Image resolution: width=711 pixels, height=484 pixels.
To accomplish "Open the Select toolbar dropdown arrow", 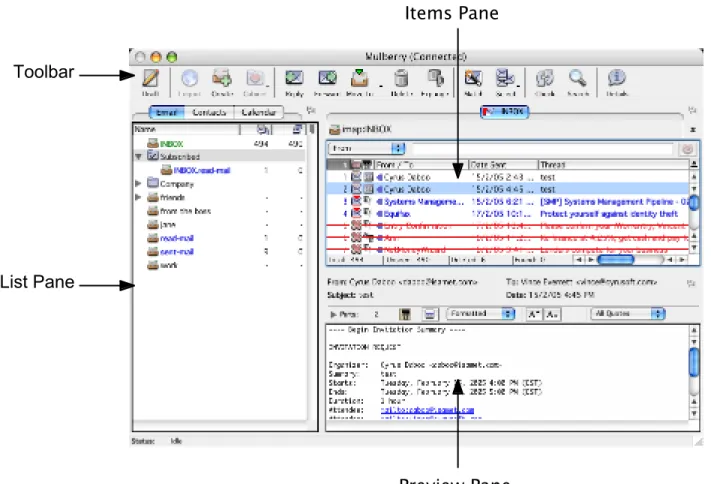I will [518, 85].
